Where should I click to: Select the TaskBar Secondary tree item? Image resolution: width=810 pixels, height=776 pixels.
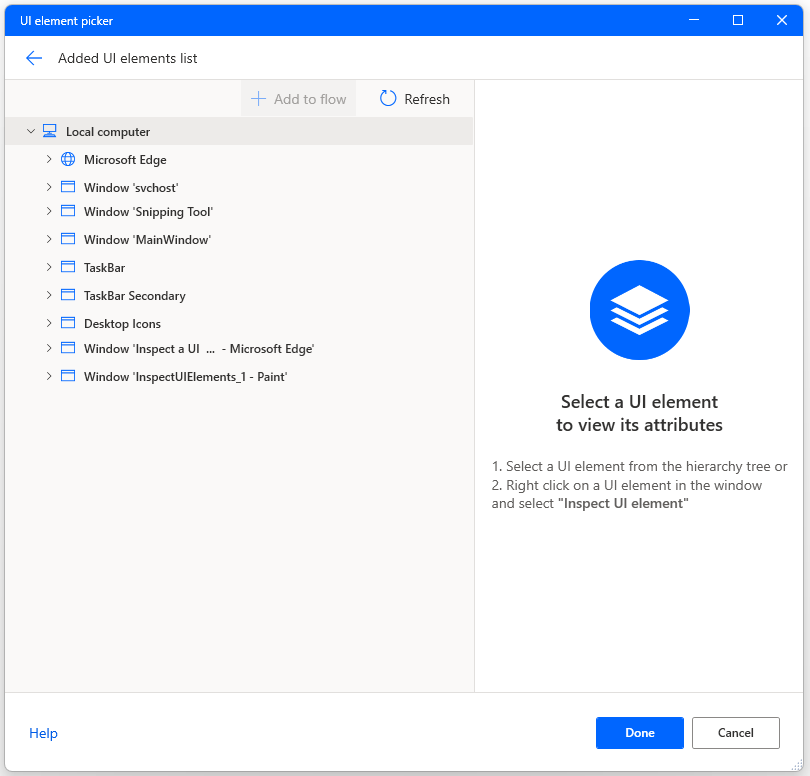(134, 296)
